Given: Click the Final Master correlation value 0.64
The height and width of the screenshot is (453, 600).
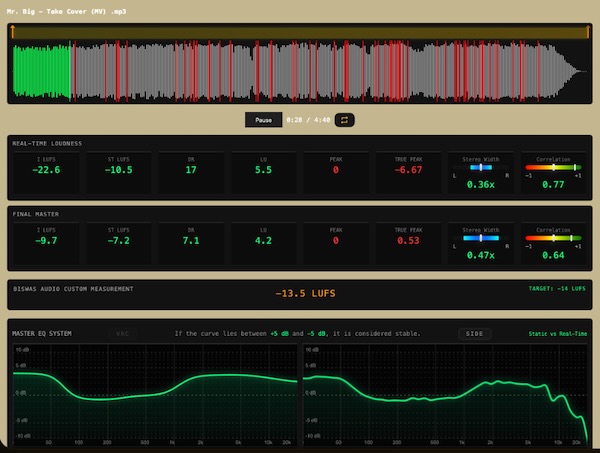Looking at the screenshot, I should coord(553,255).
